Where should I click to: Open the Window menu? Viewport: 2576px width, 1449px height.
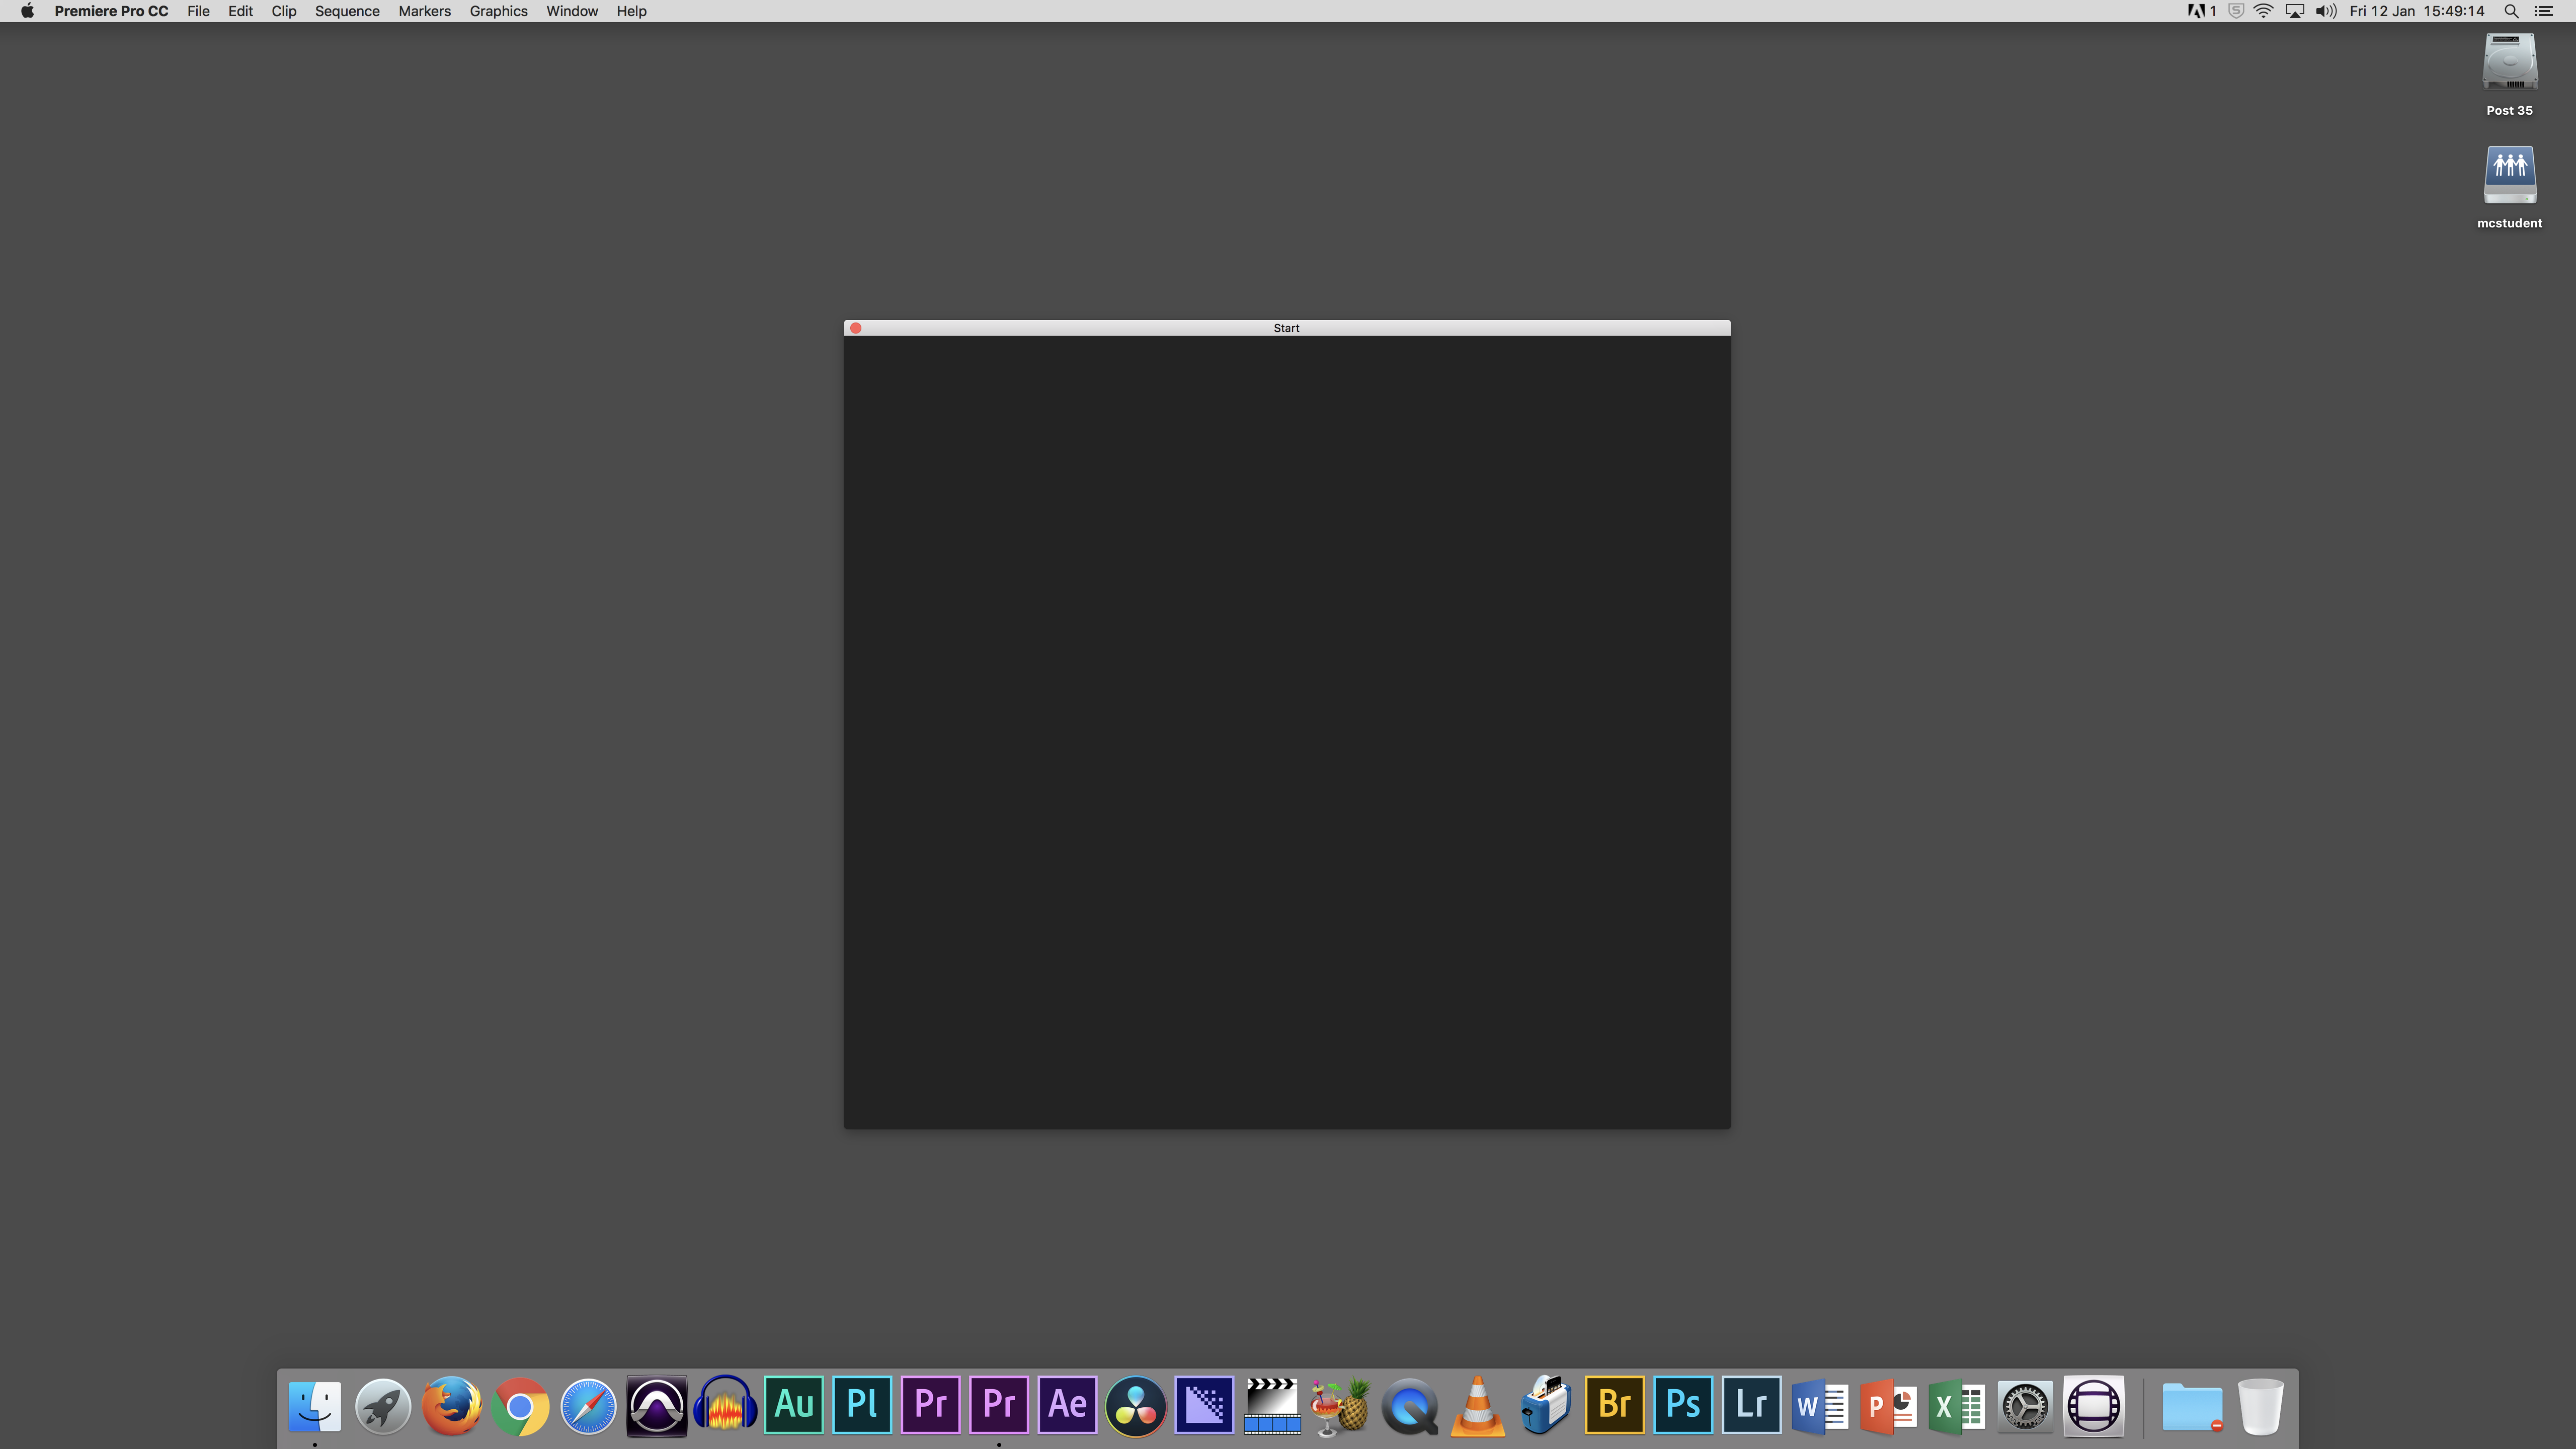[572, 11]
